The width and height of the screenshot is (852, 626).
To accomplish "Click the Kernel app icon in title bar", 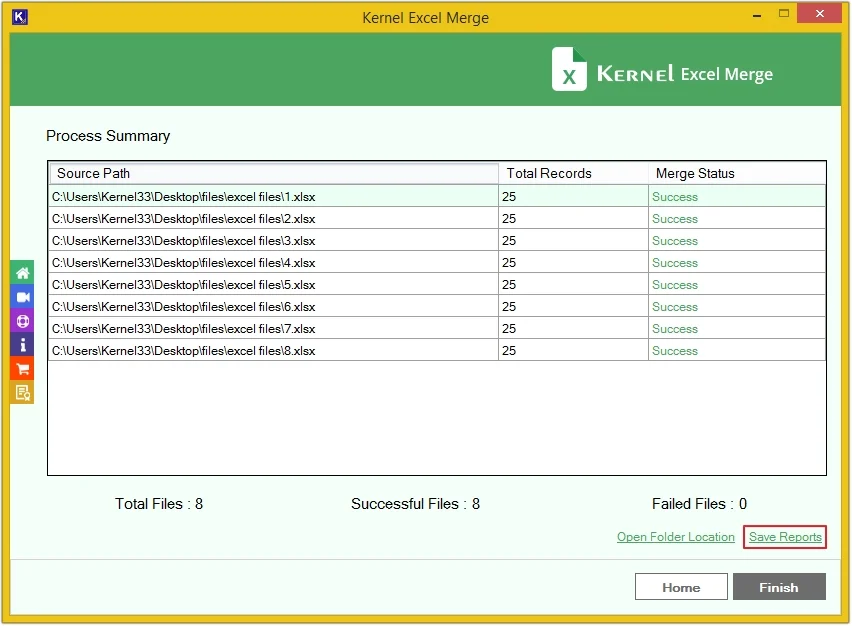I will (x=20, y=17).
